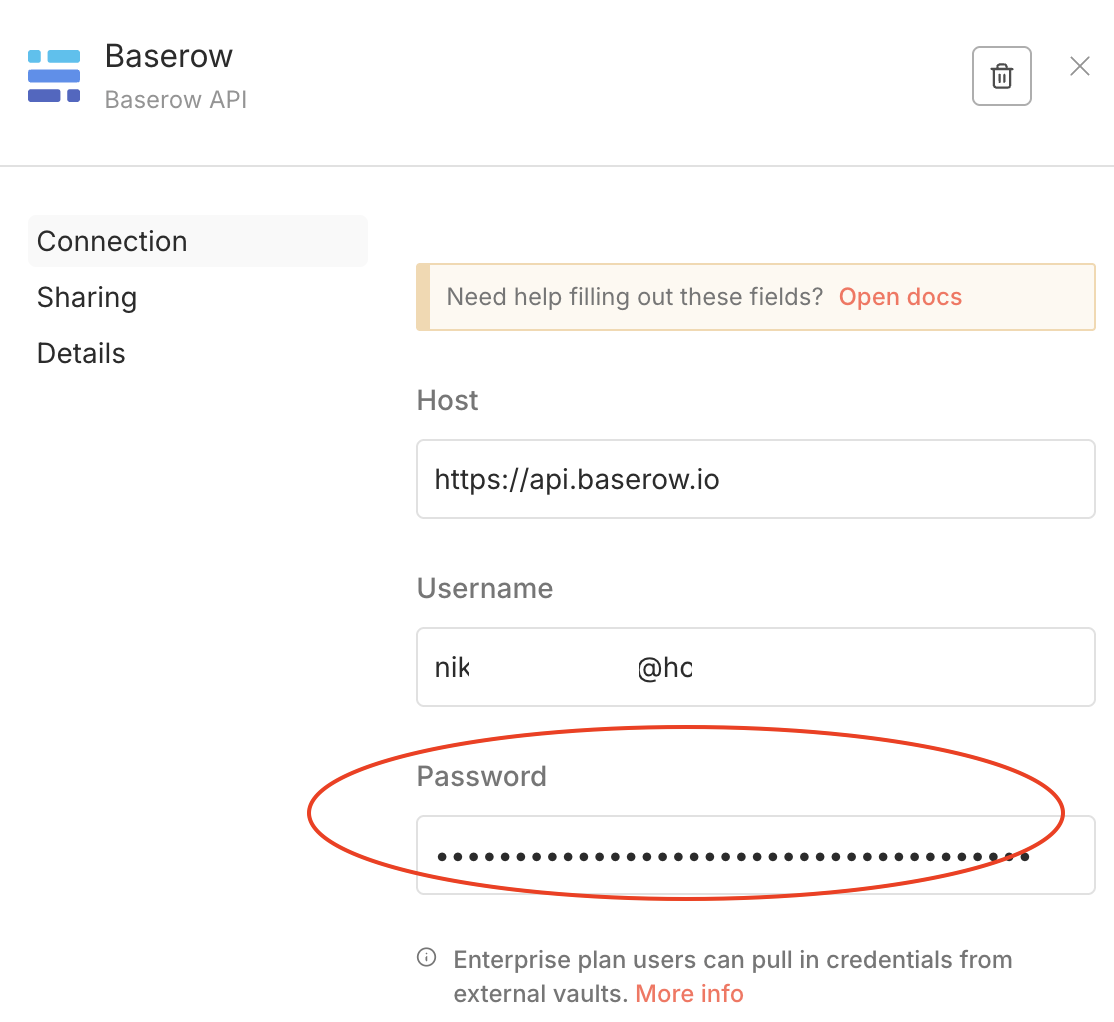This screenshot has height=1022, width=1114.
Task: Click the Enterprise plan users notice text
Action: click(x=732, y=960)
